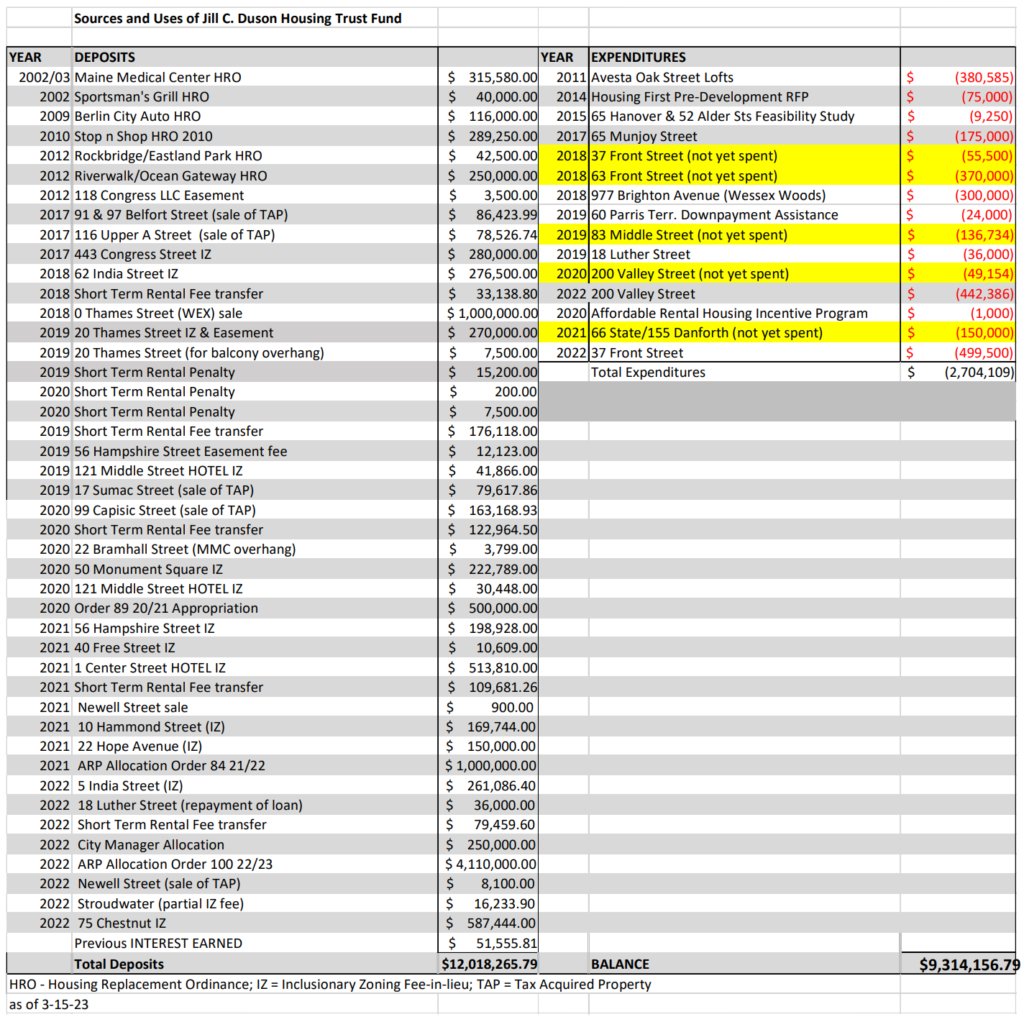Select "65 Hanover & 52 Alder Sts Feasibility Study"
This screenshot has height=1022, width=1024.
click(x=722, y=116)
